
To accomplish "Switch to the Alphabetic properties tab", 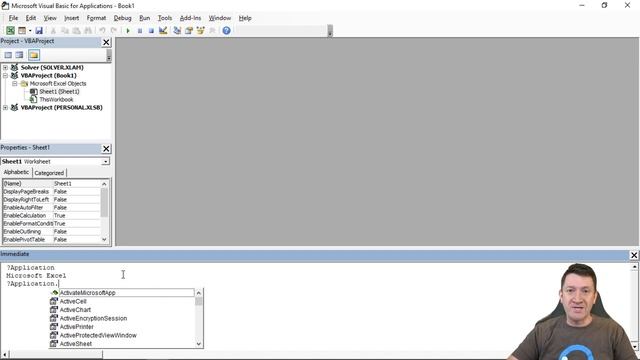I will click(16, 172).
